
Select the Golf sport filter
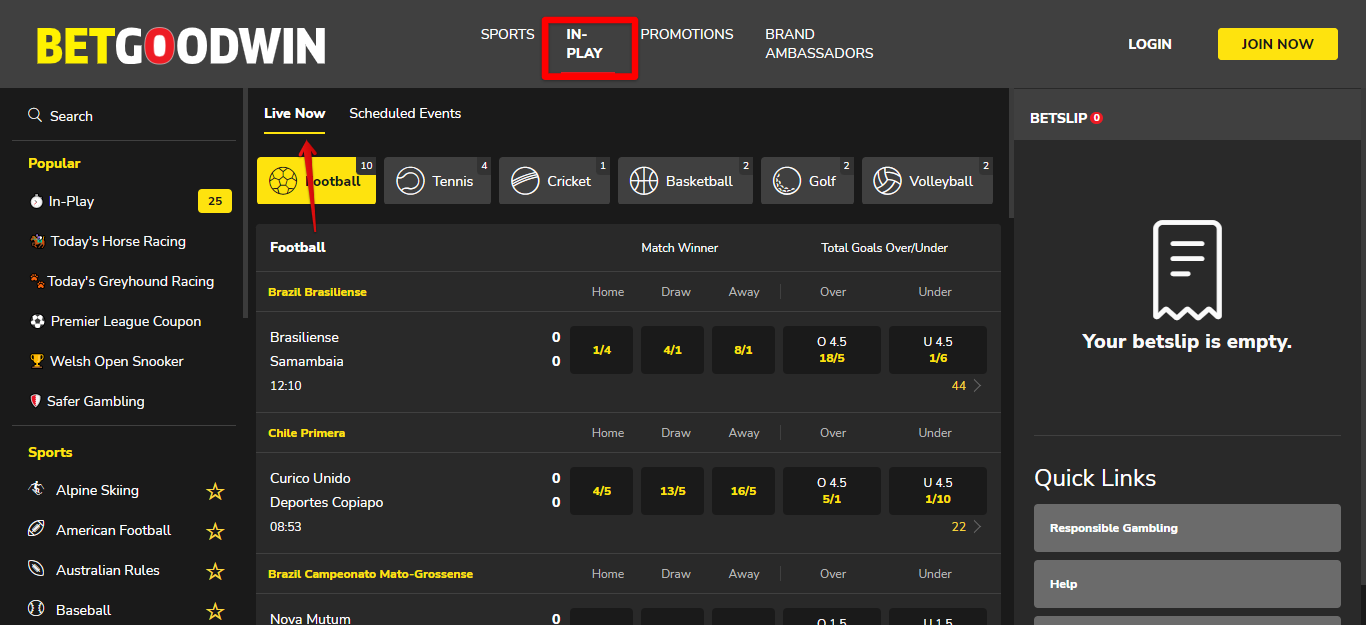[x=807, y=181]
